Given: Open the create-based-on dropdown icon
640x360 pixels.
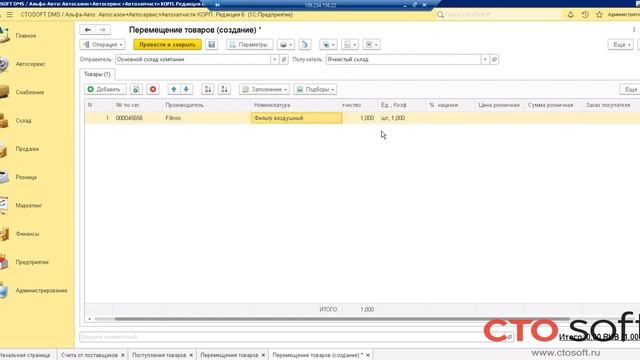Looking at the screenshot, I should [328, 44].
